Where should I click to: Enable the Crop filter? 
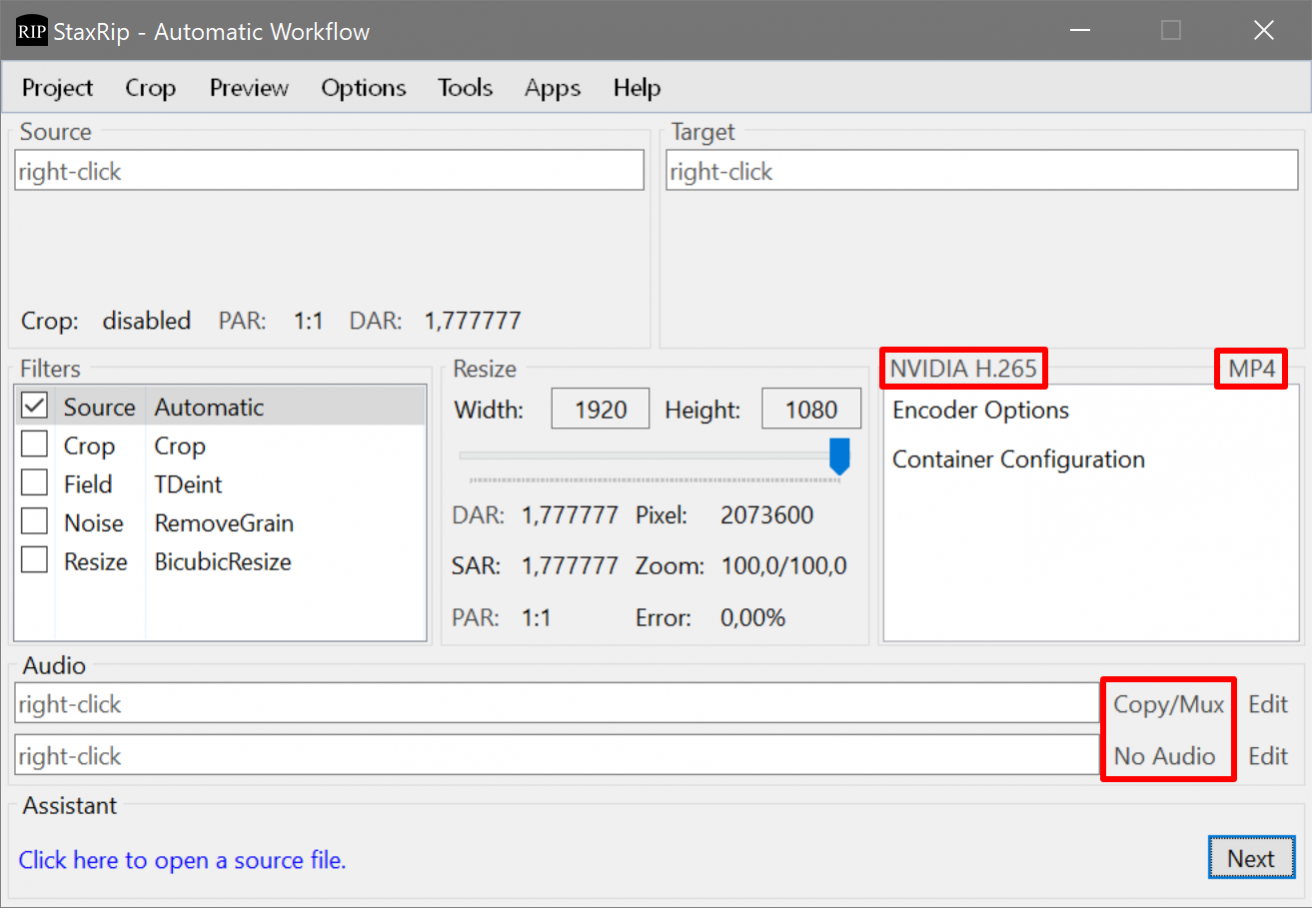[x=34, y=444]
